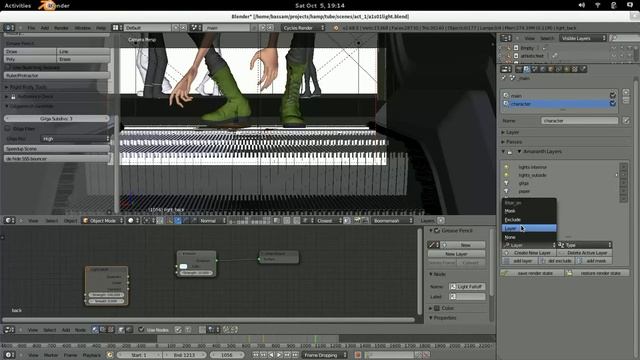This screenshot has width=640, height=360.
Task: Click the outliner editor type icon
Action: click(506, 38)
